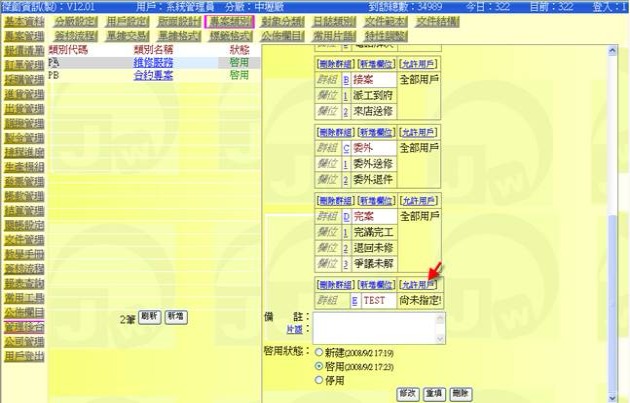Click the 片語 link beside the remark box

pos(294,328)
